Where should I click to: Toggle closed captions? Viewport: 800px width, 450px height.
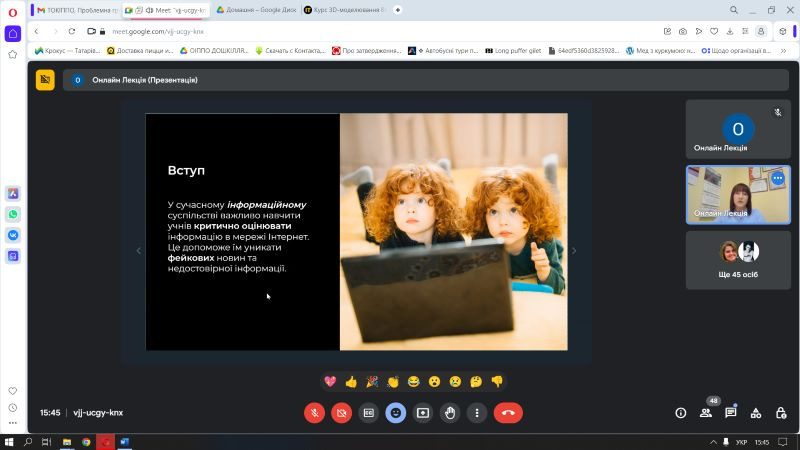[x=368, y=413]
